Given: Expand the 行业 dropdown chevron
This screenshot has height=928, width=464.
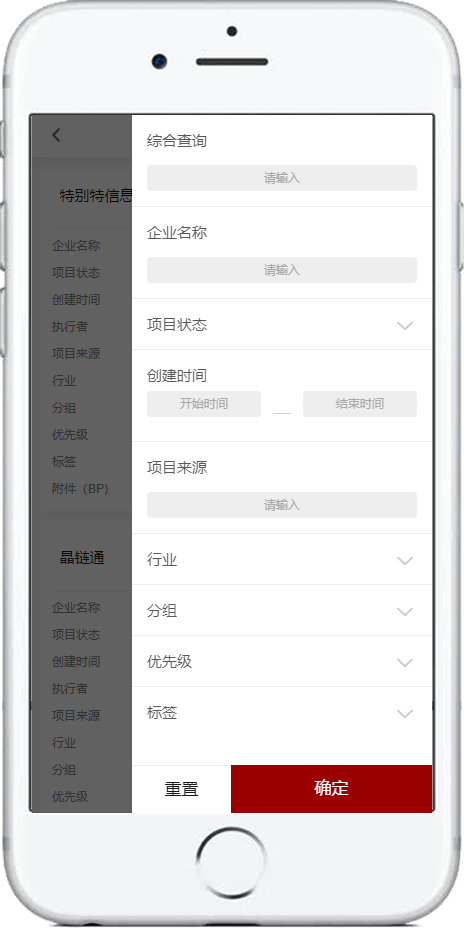Looking at the screenshot, I should [x=405, y=560].
